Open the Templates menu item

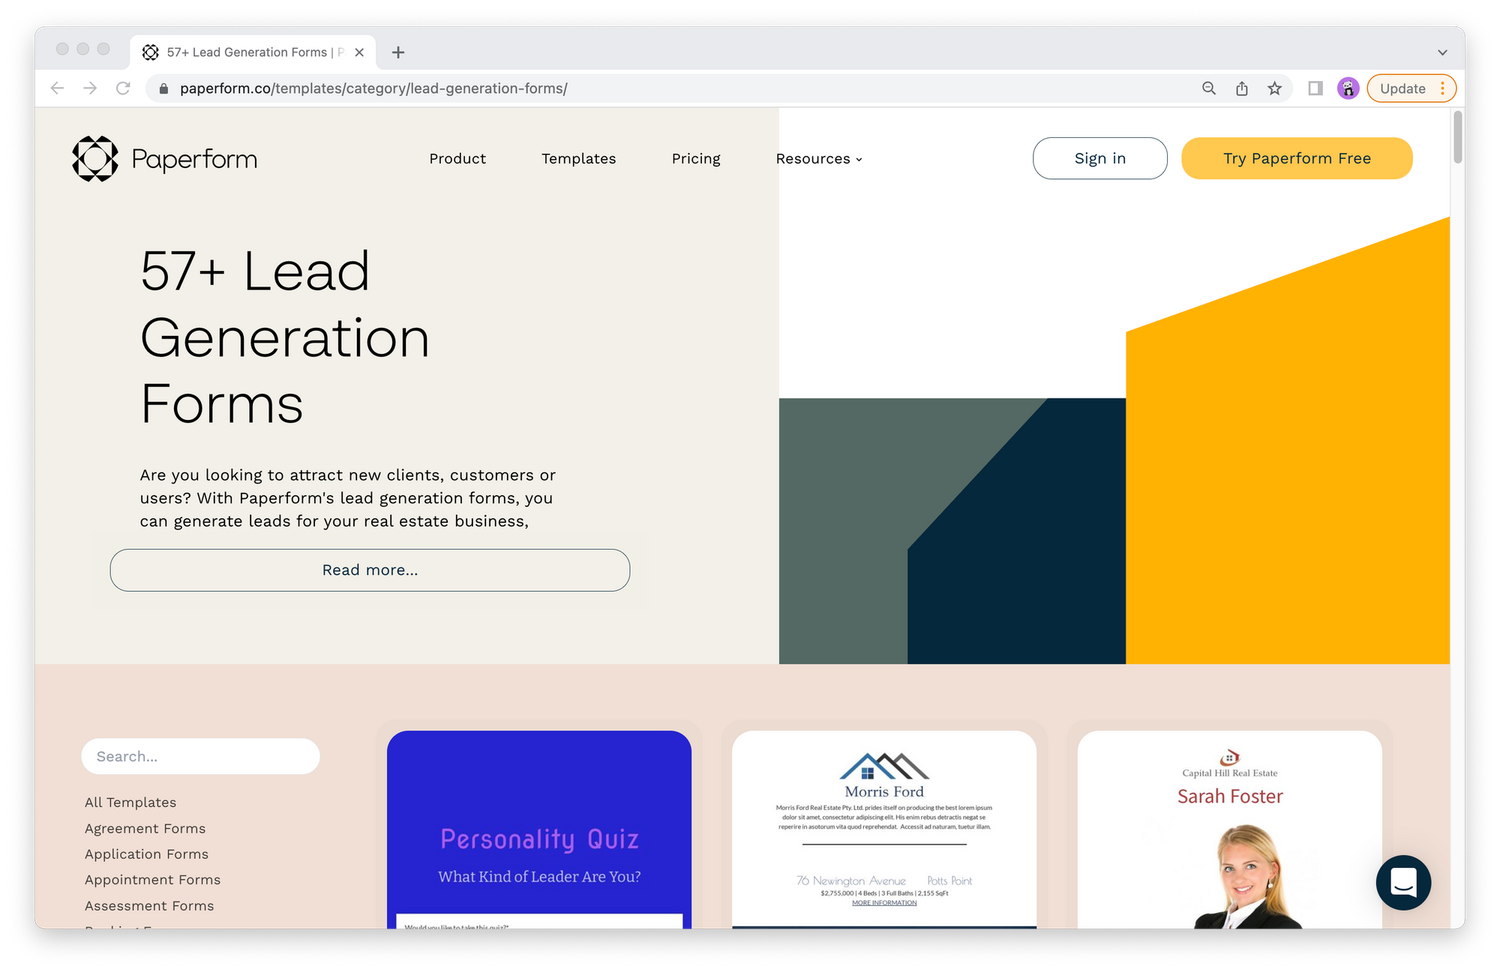point(578,159)
